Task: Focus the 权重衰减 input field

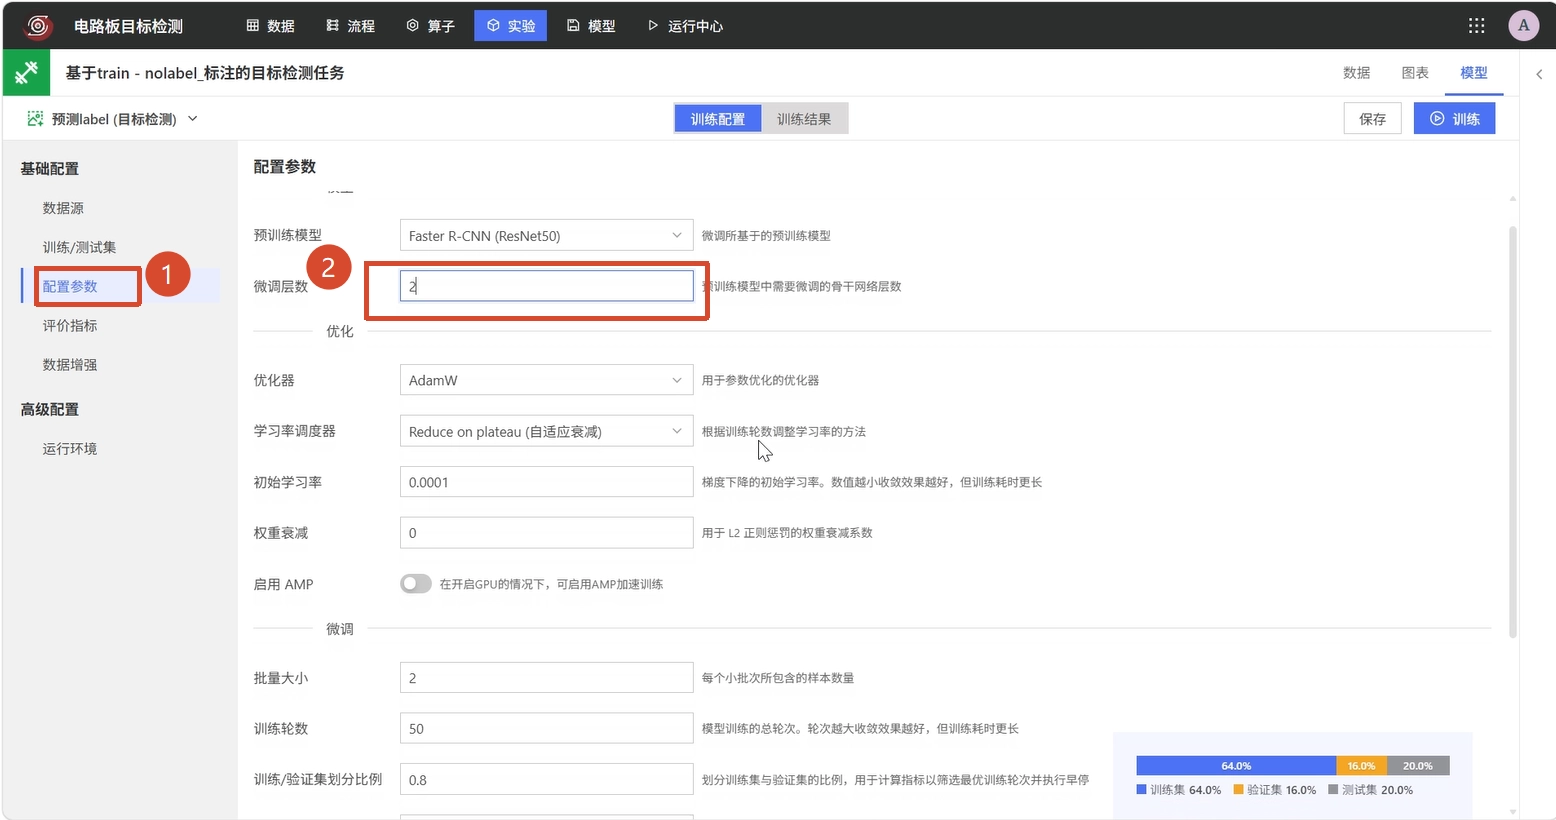Action: (x=546, y=533)
